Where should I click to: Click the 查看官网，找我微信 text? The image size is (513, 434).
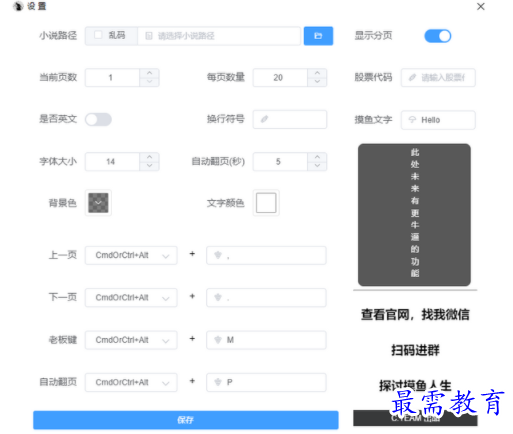click(415, 315)
